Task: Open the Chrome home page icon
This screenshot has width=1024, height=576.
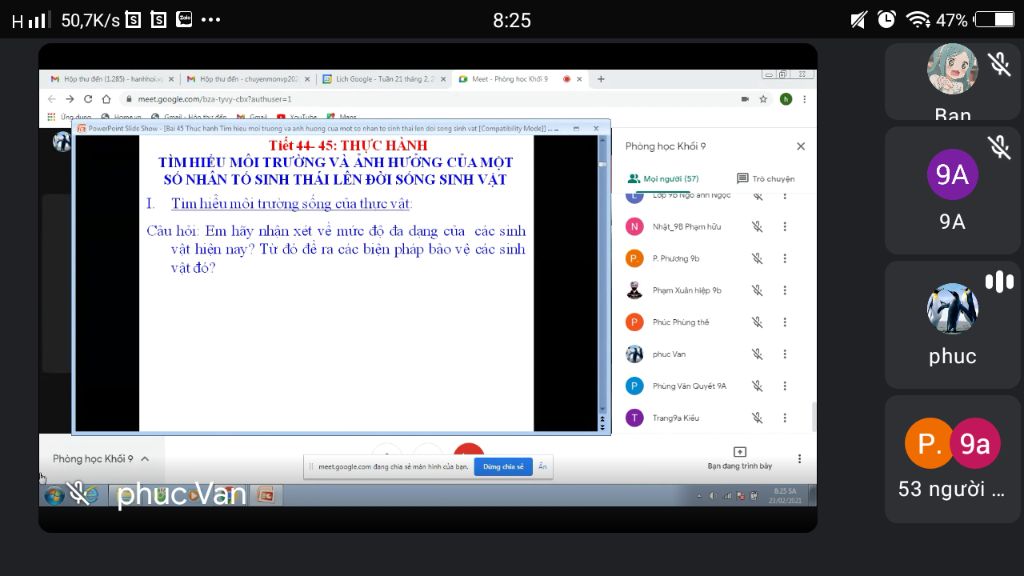Action: click(106, 99)
